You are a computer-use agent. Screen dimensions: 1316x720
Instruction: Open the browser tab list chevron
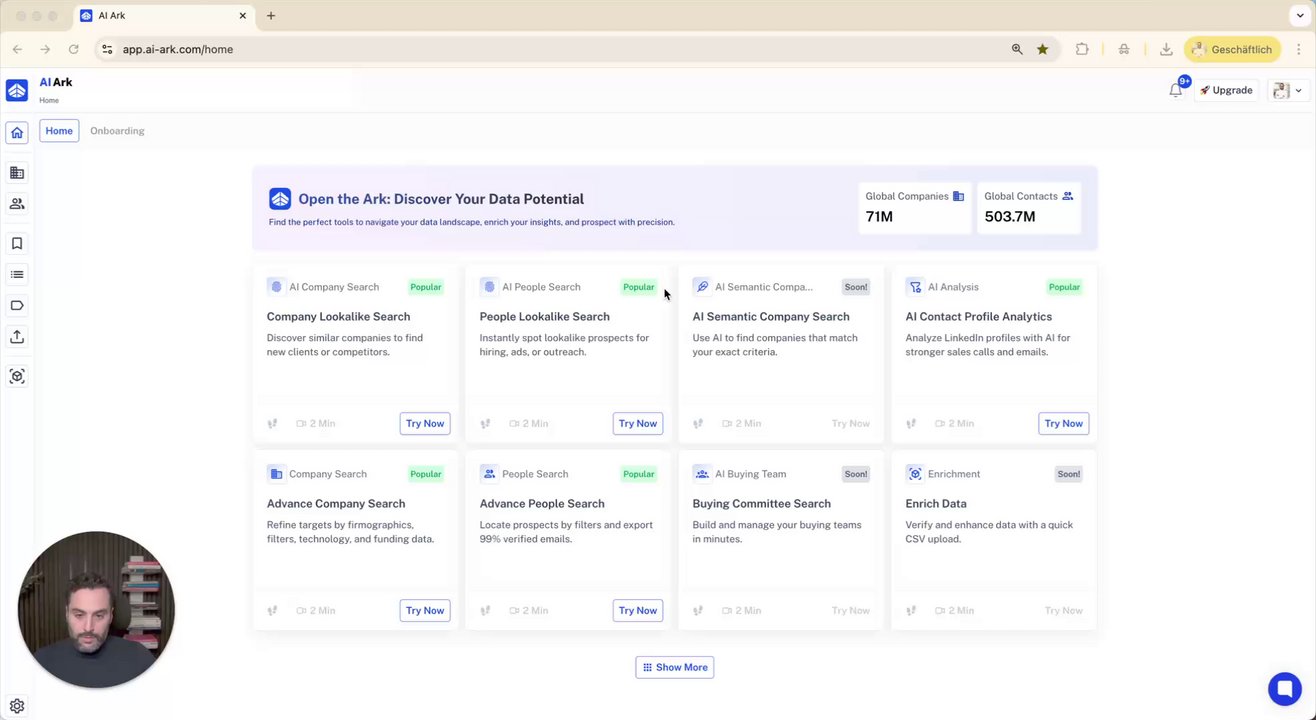point(1300,16)
